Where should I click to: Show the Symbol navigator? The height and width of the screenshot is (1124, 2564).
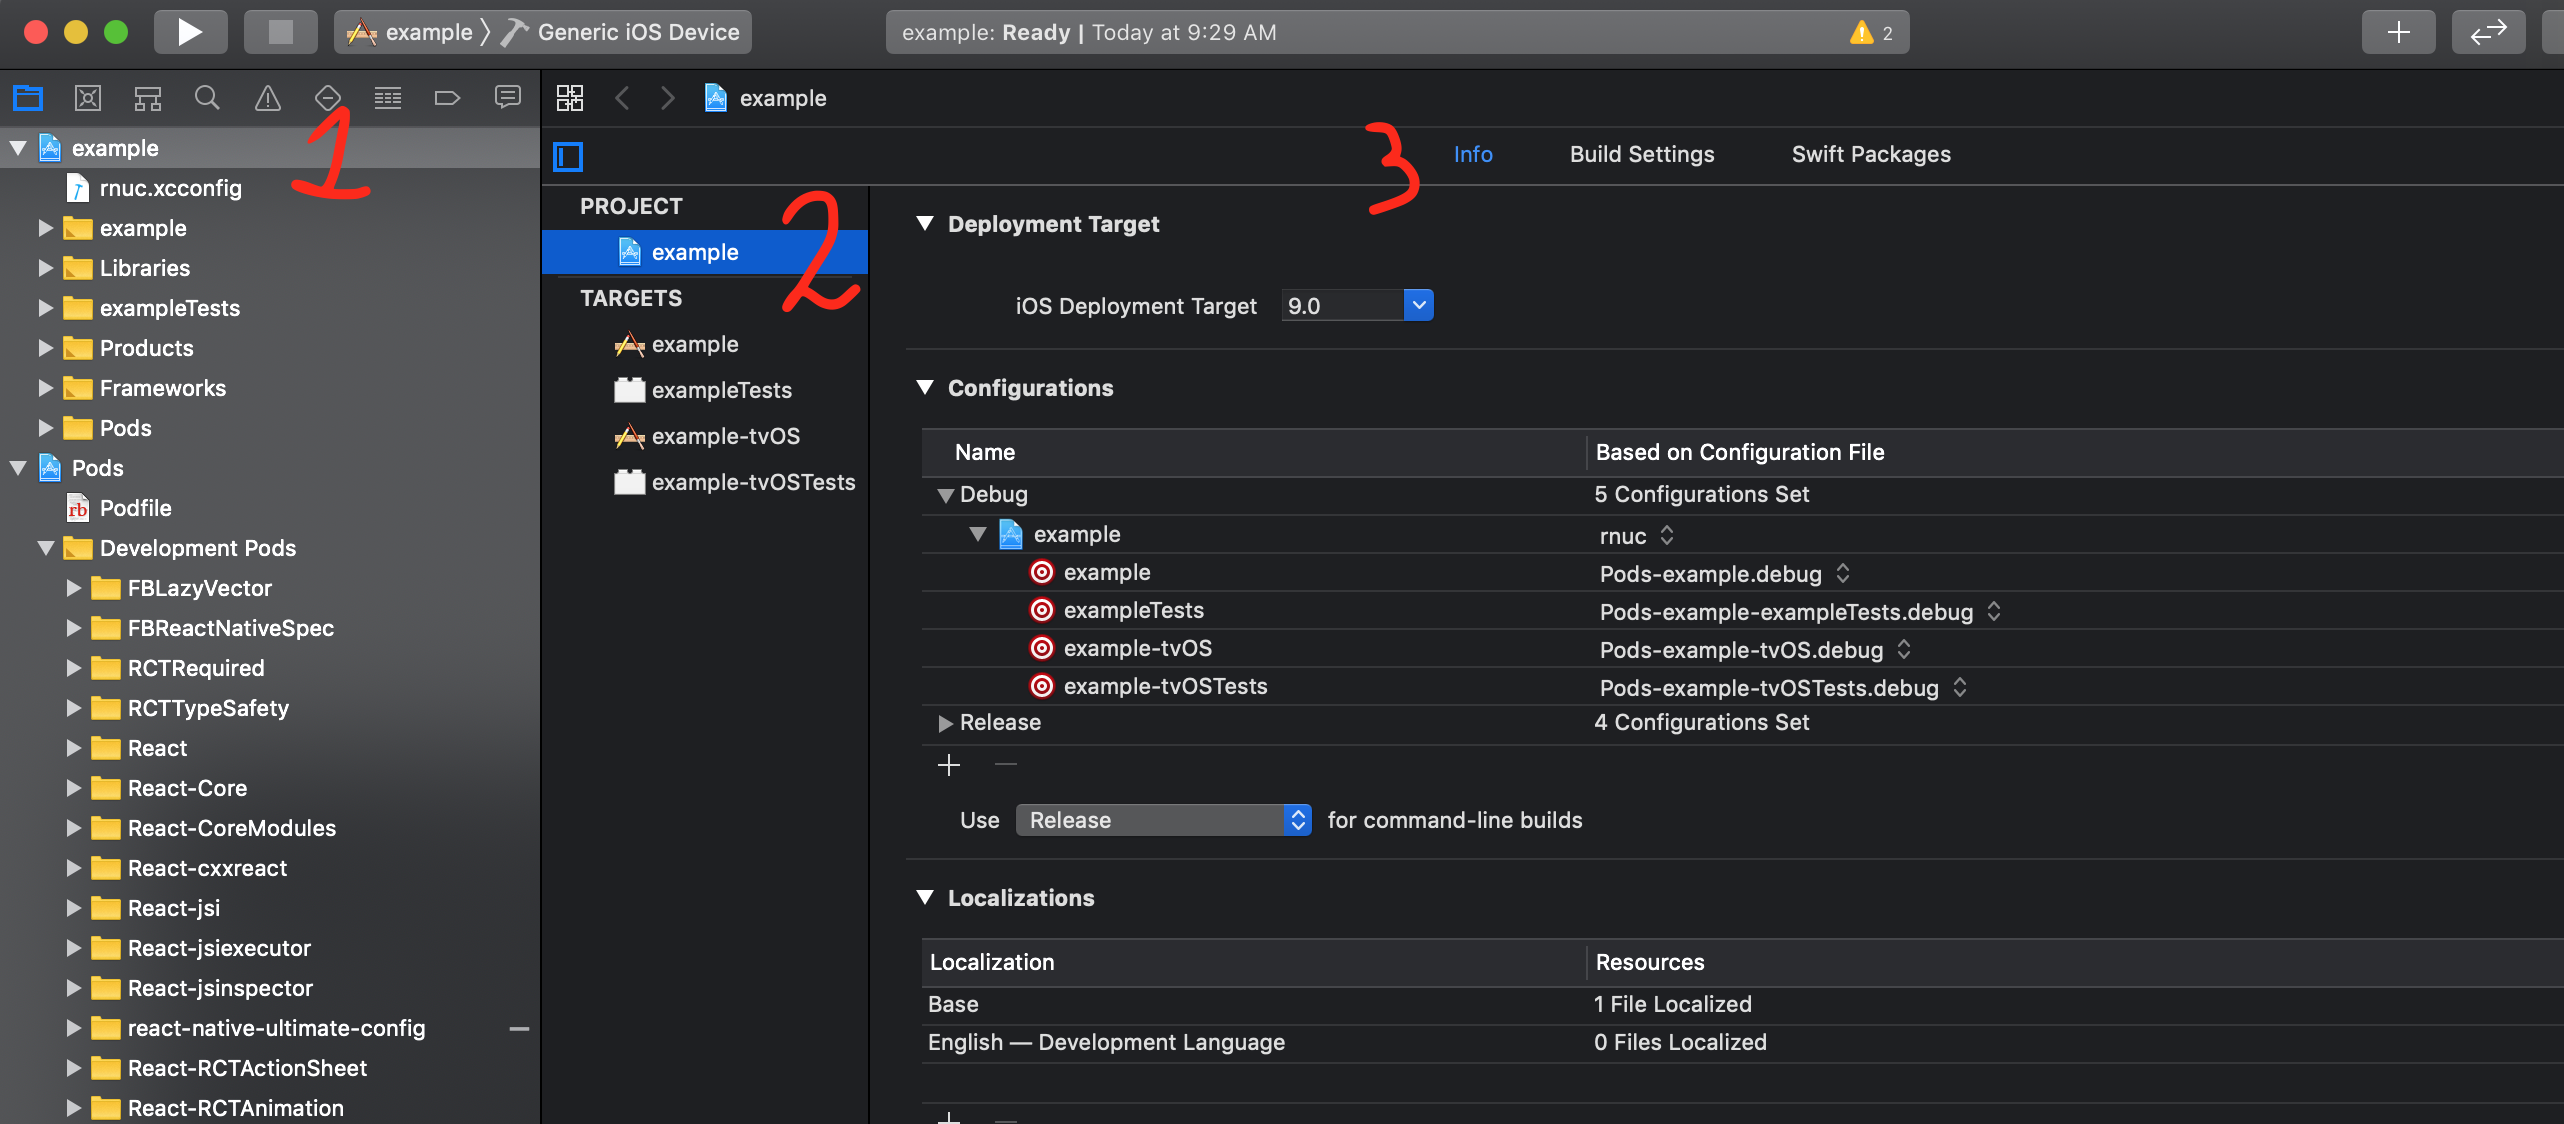click(x=148, y=98)
